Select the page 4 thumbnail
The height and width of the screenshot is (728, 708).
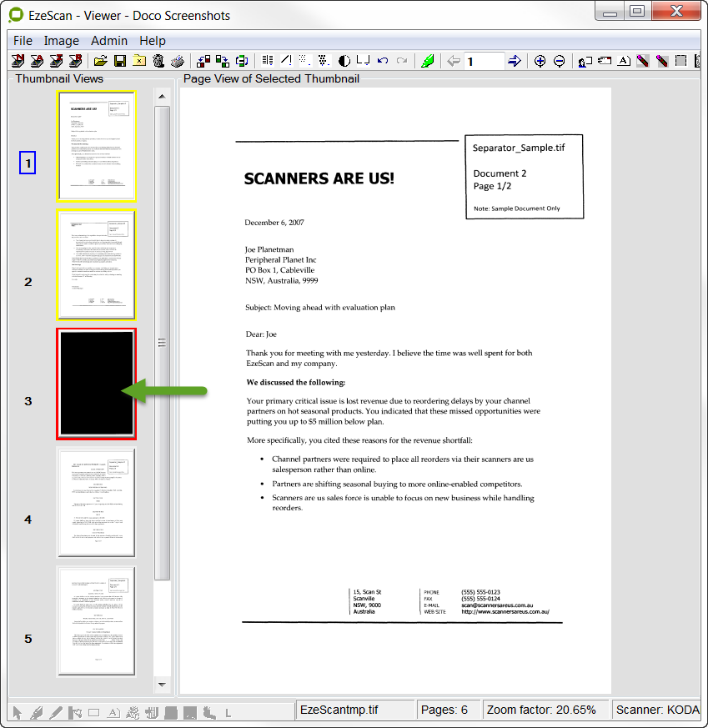96,502
